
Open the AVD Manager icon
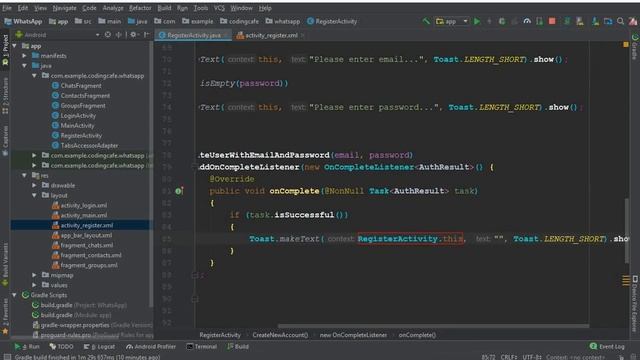pyautogui.click(x=580, y=21)
